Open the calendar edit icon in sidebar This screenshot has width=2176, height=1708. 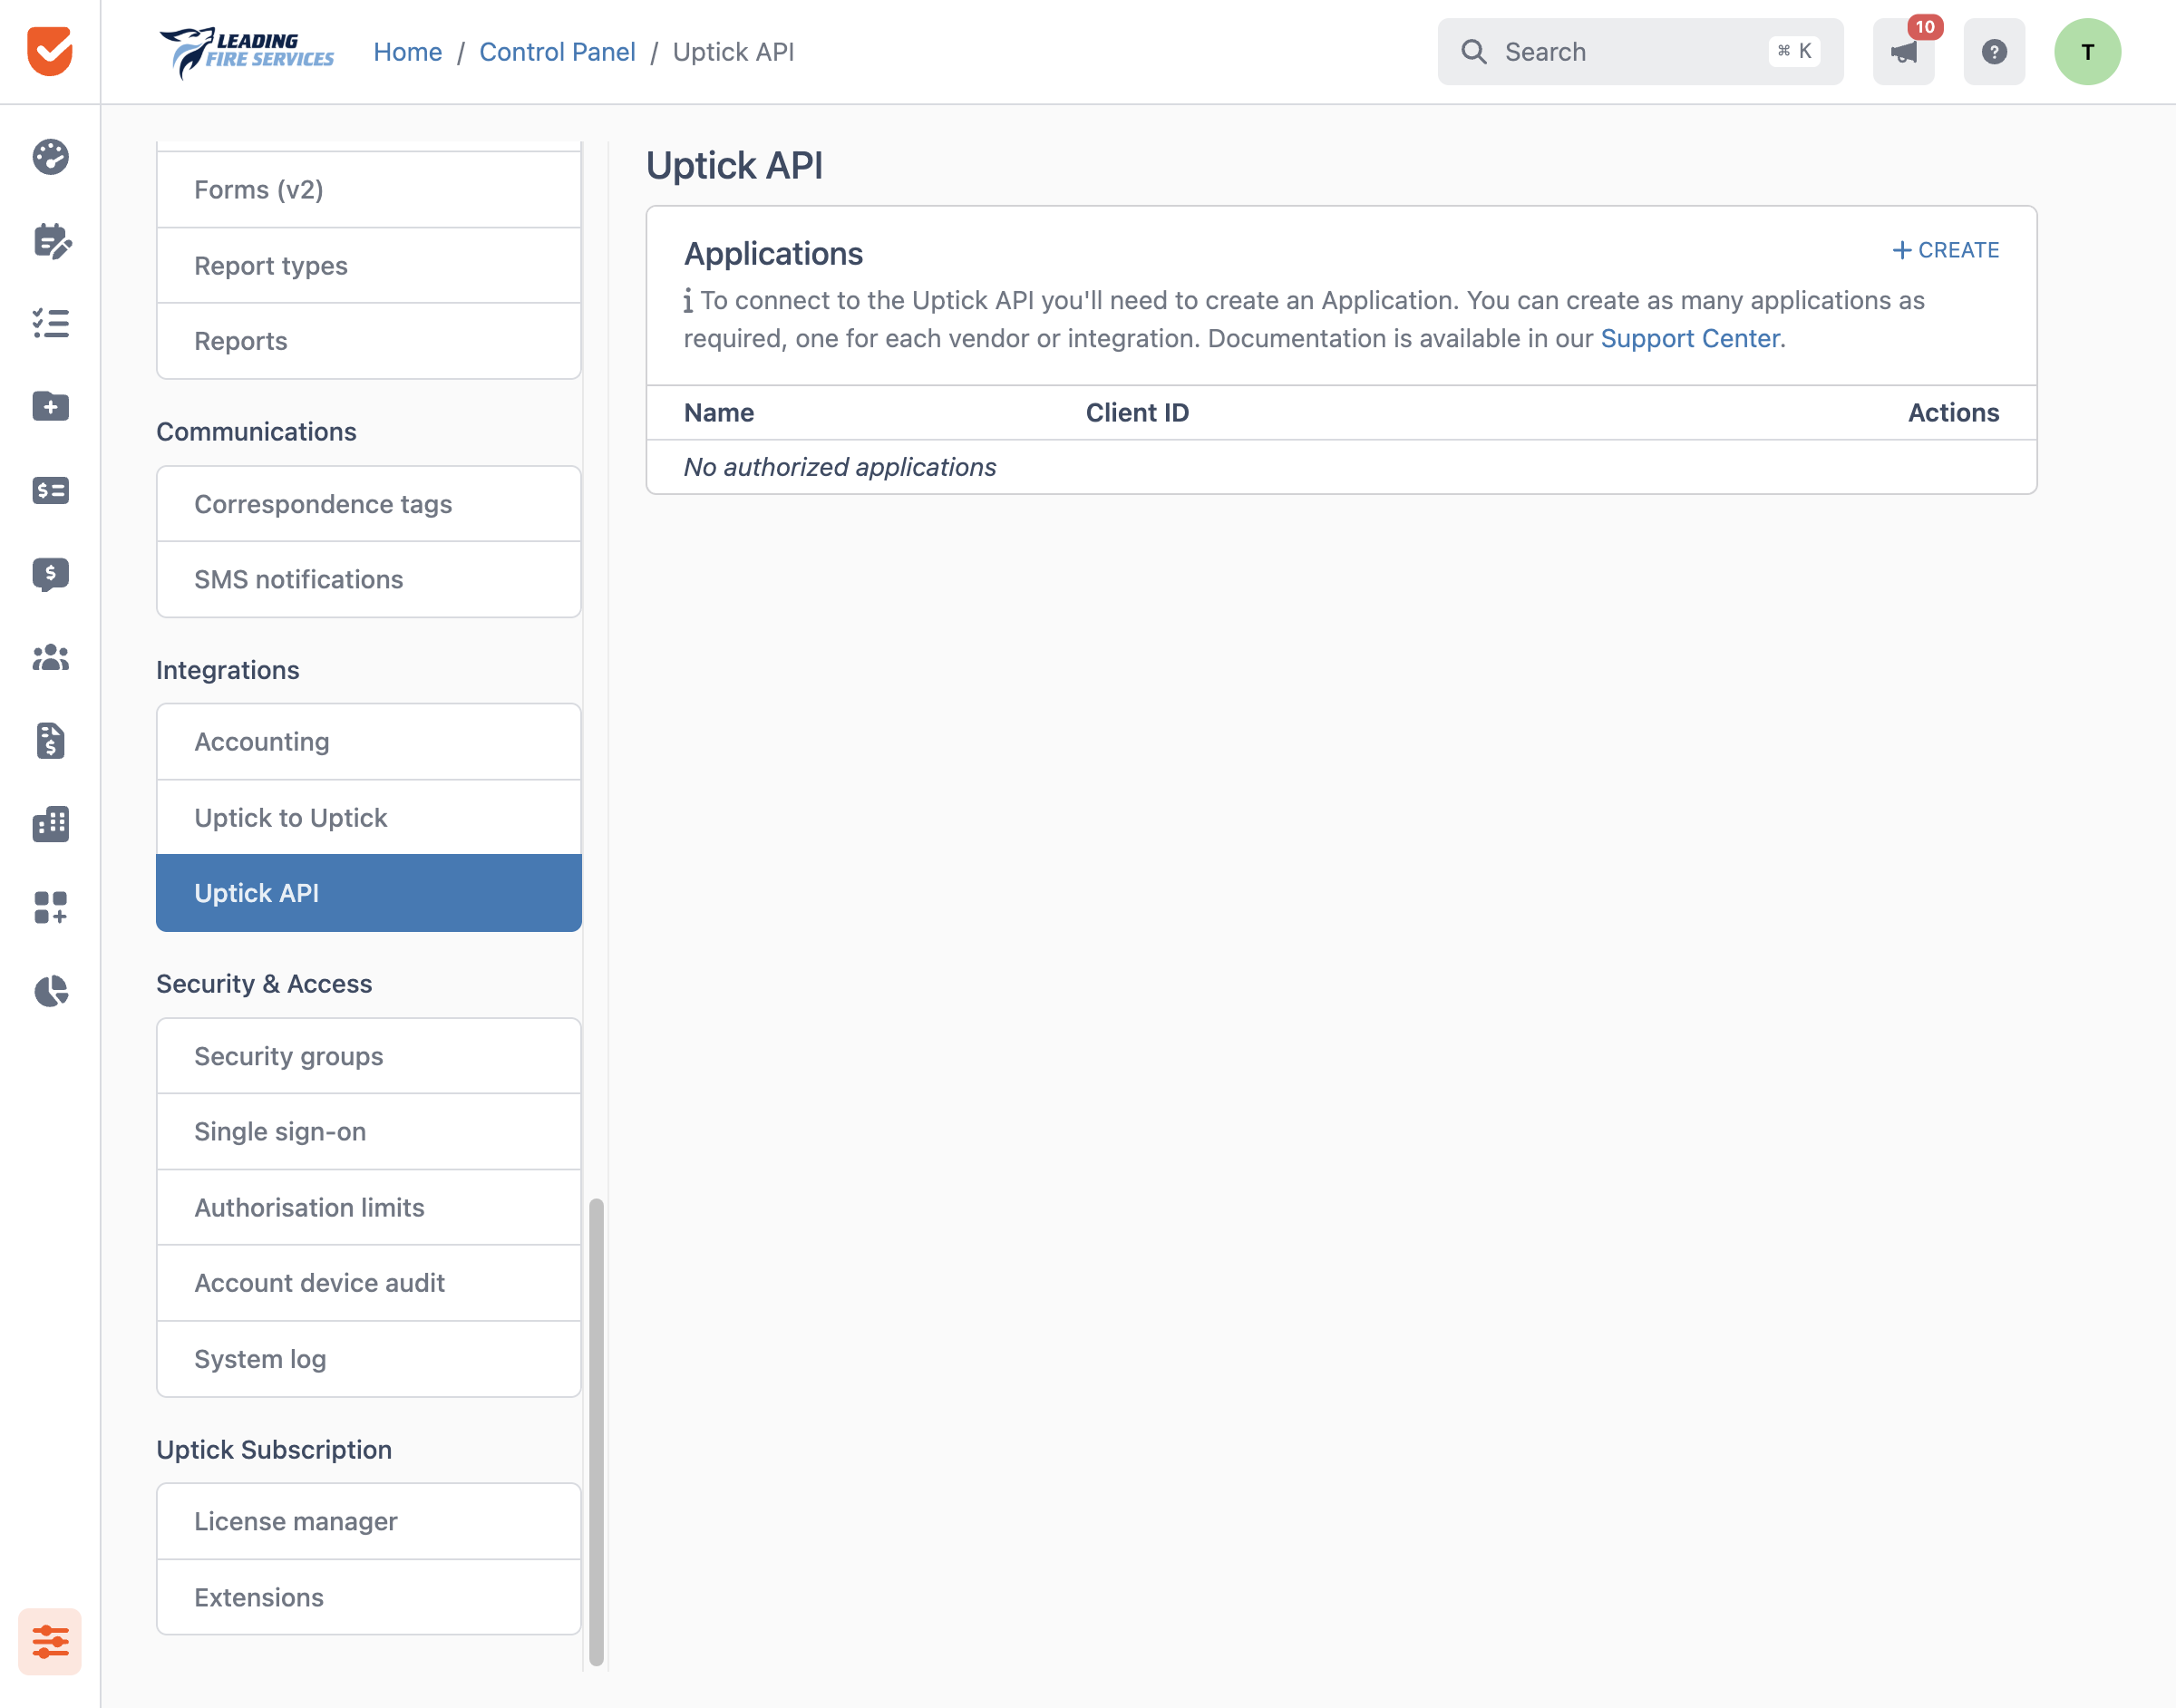[x=51, y=241]
